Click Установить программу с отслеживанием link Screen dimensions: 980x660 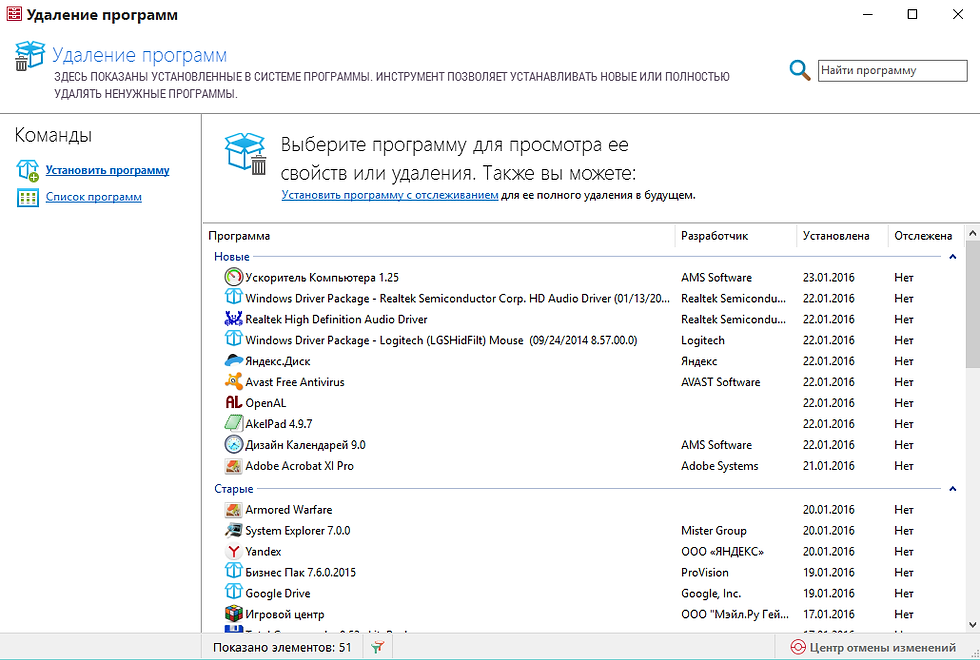pos(390,195)
